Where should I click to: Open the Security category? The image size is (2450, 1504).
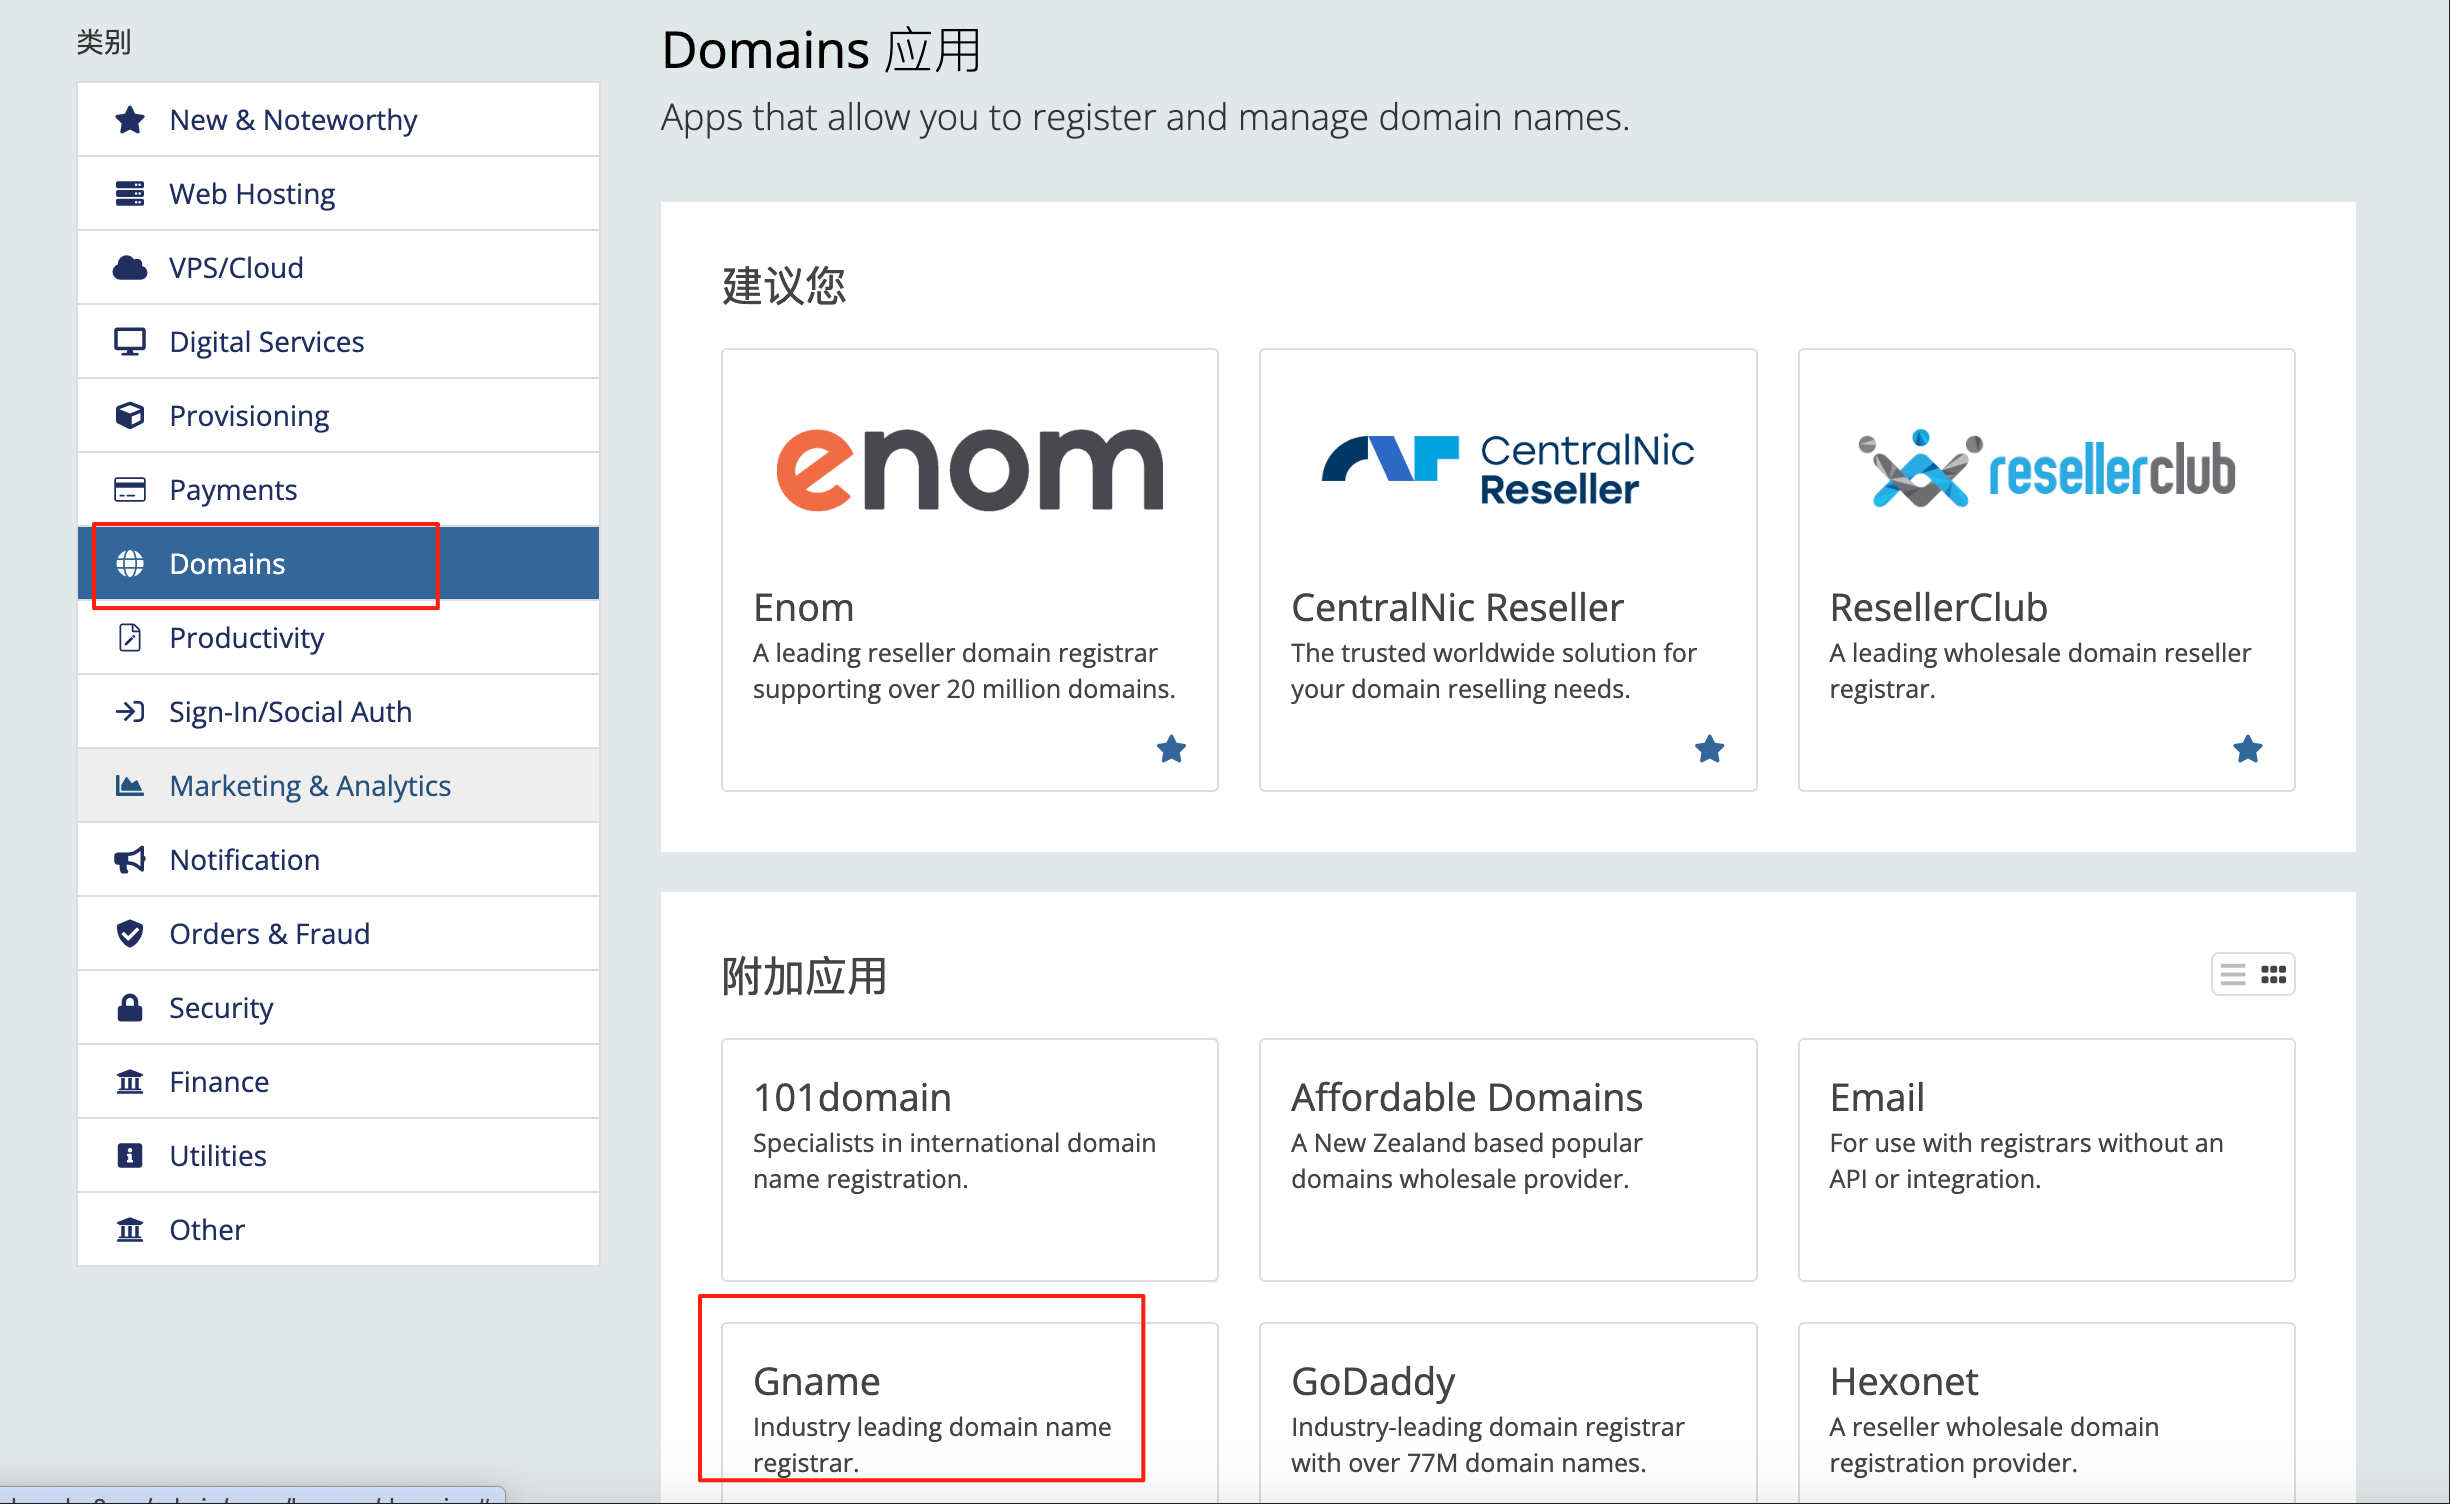[x=338, y=1008]
